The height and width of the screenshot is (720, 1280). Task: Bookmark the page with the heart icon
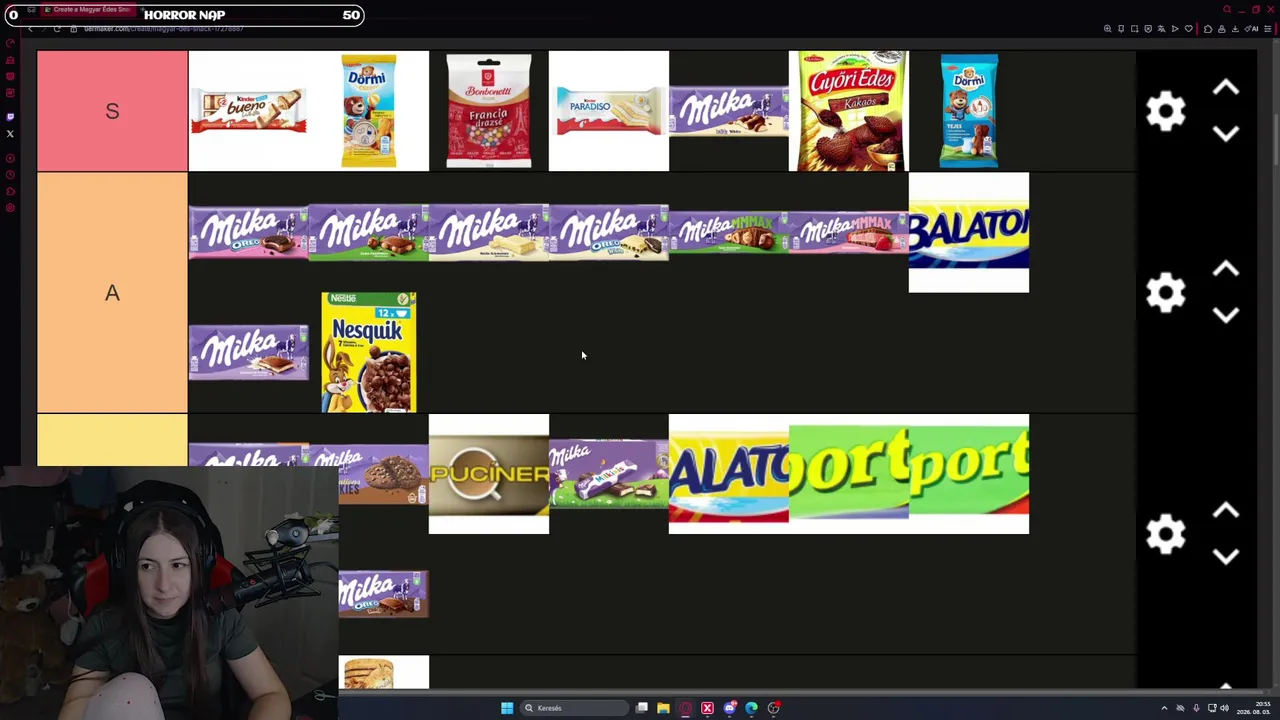(x=1188, y=29)
